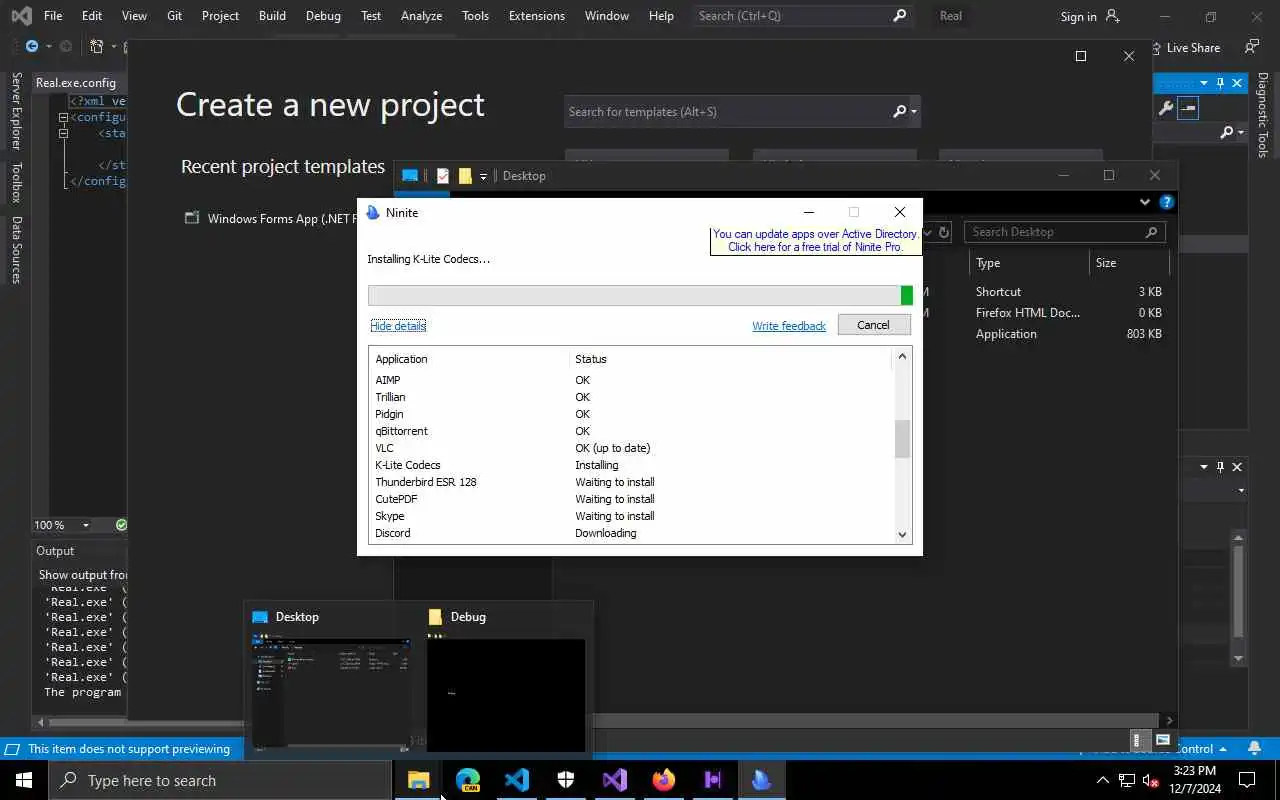
Task: Click the refresh button in Explorer address bar
Action: 943,232
